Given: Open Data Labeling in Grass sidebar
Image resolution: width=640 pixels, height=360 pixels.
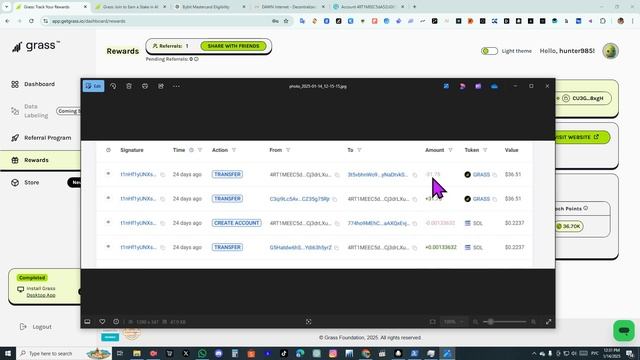Looking at the screenshot, I should point(36,111).
